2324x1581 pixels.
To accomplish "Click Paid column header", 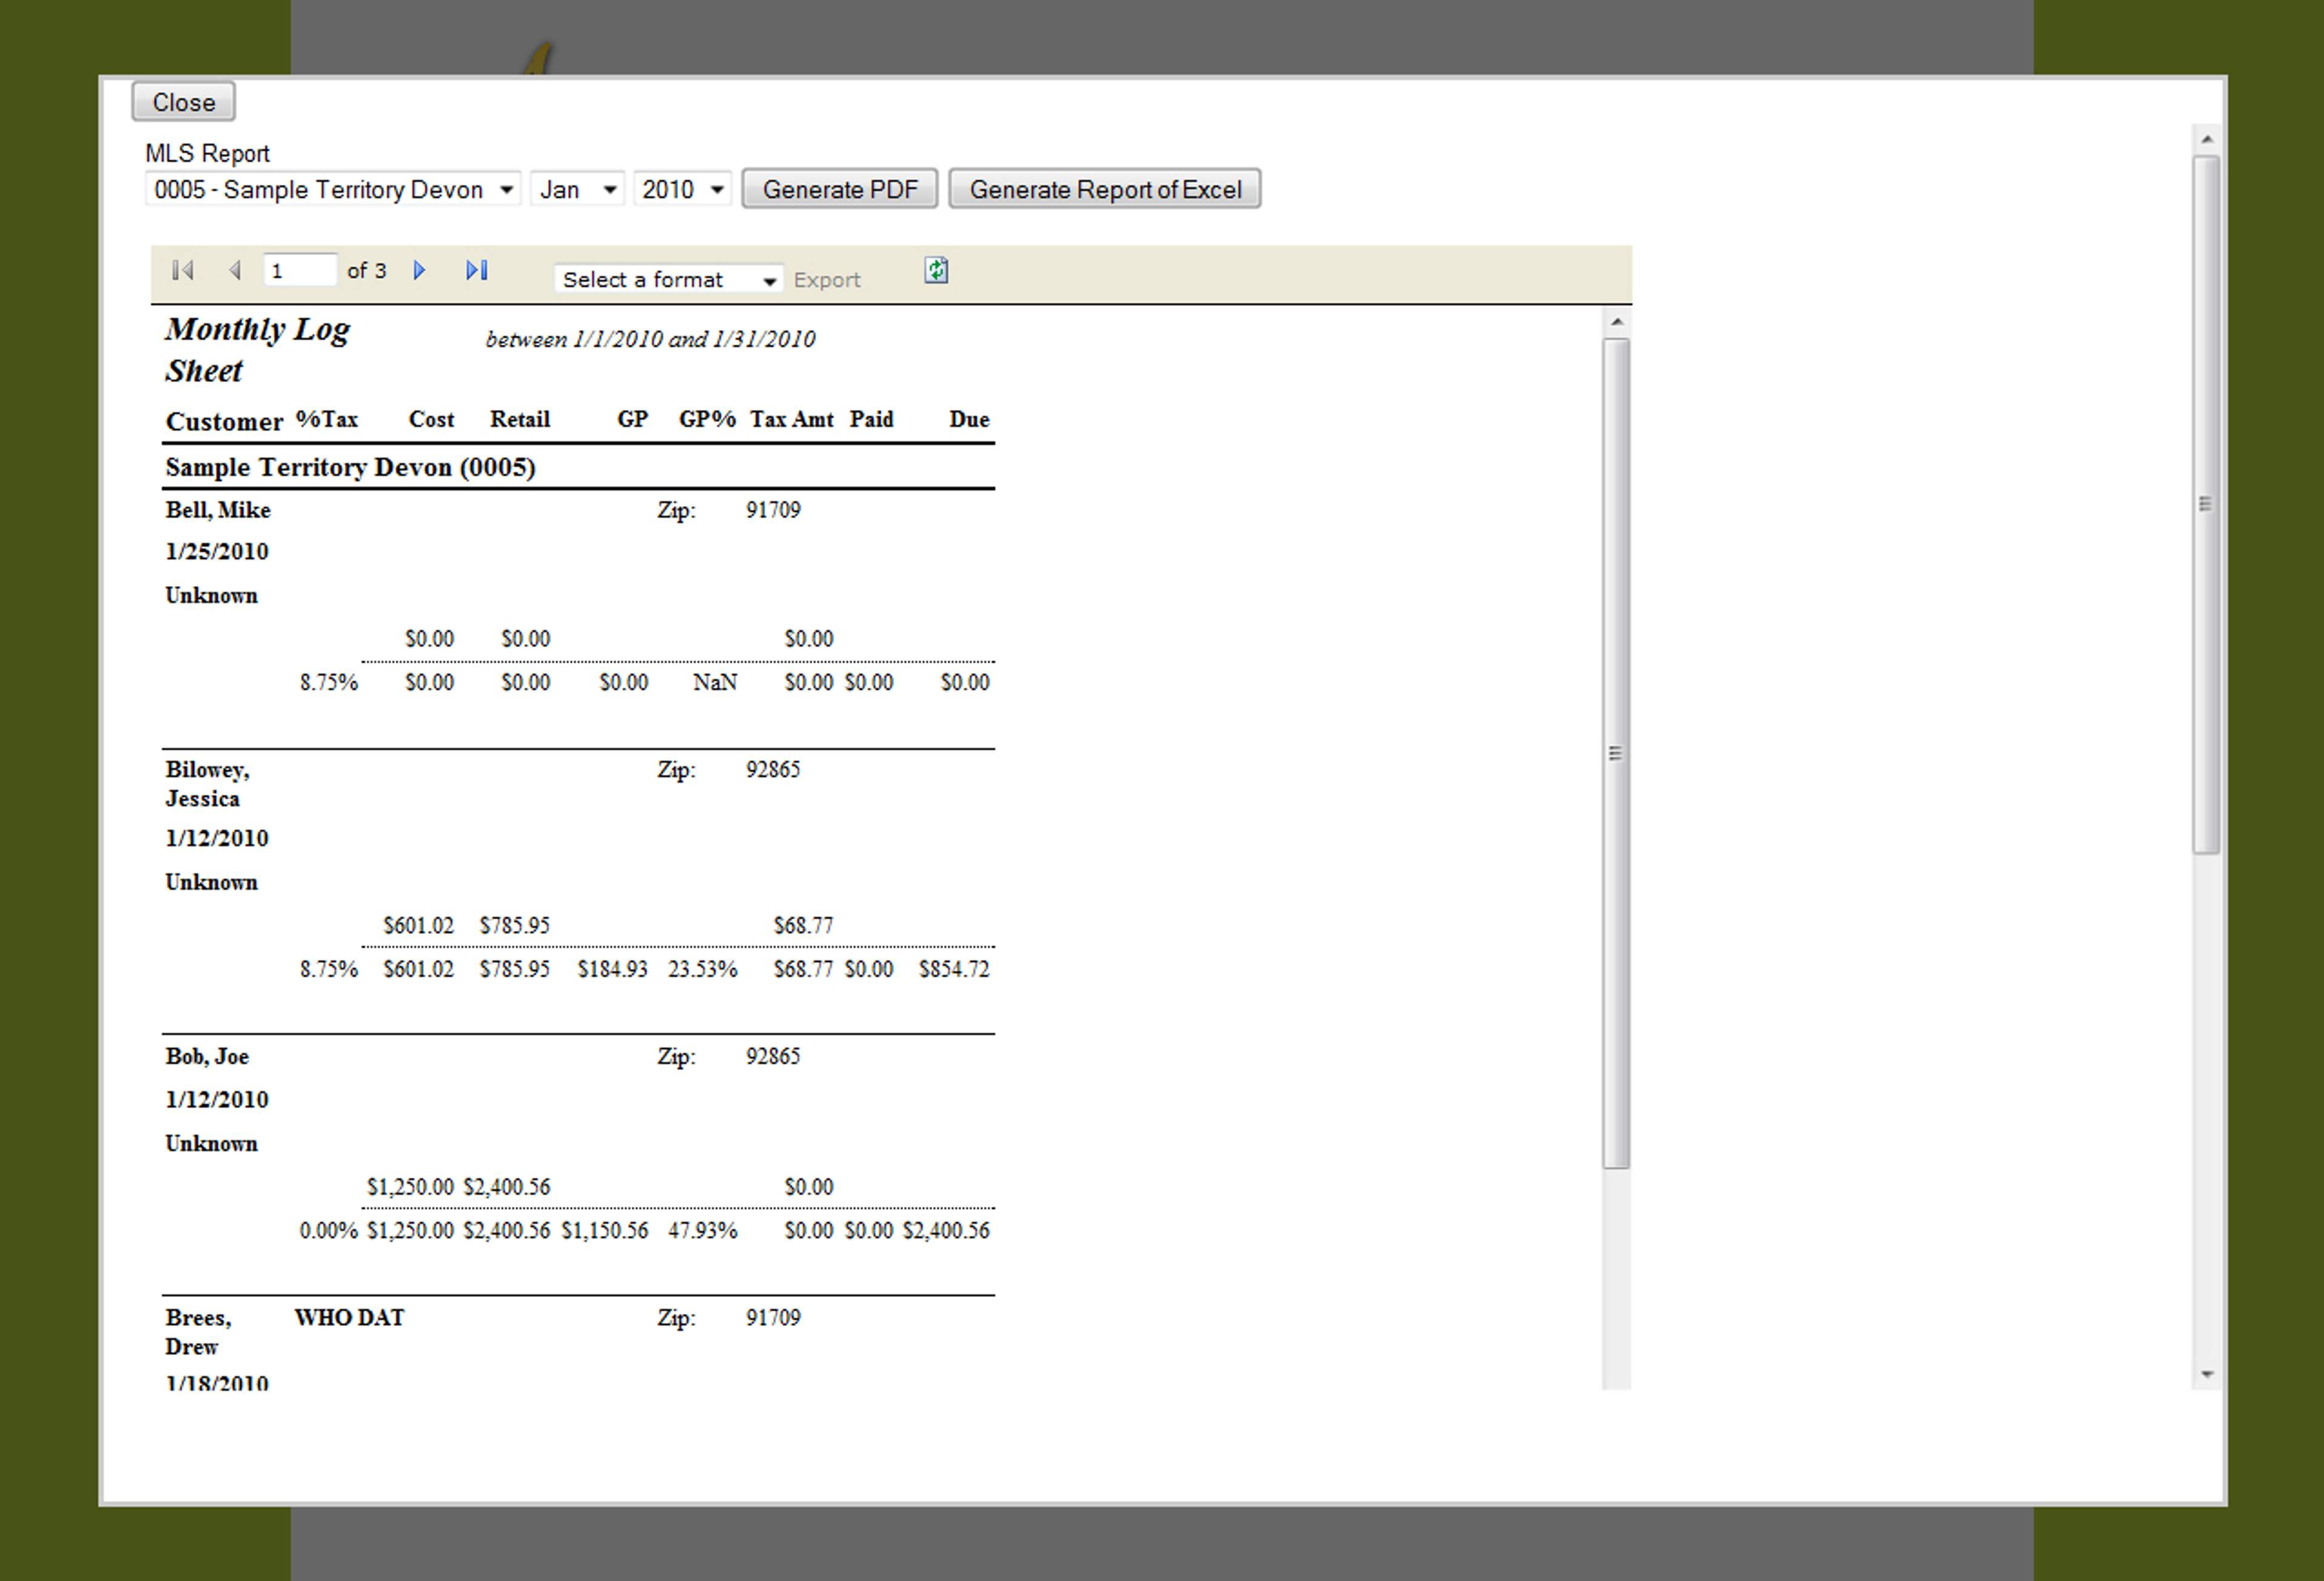I will click(x=871, y=419).
